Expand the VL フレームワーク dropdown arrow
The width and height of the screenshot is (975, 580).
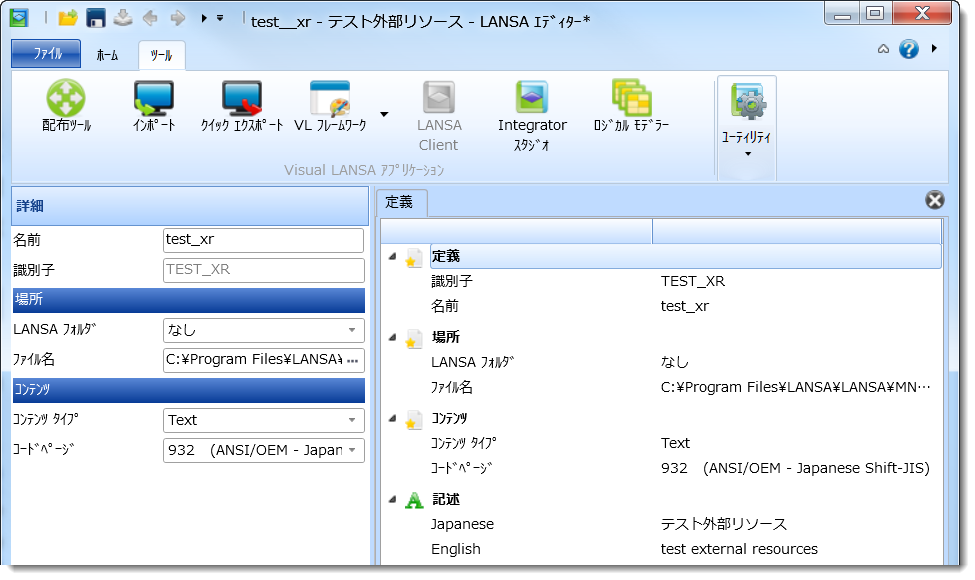(x=384, y=114)
